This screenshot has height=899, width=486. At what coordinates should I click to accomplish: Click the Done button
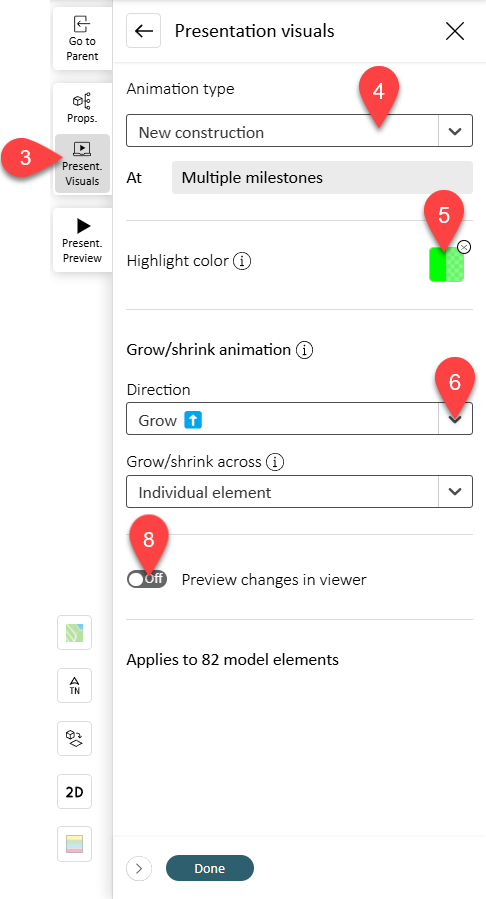click(x=210, y=868)
